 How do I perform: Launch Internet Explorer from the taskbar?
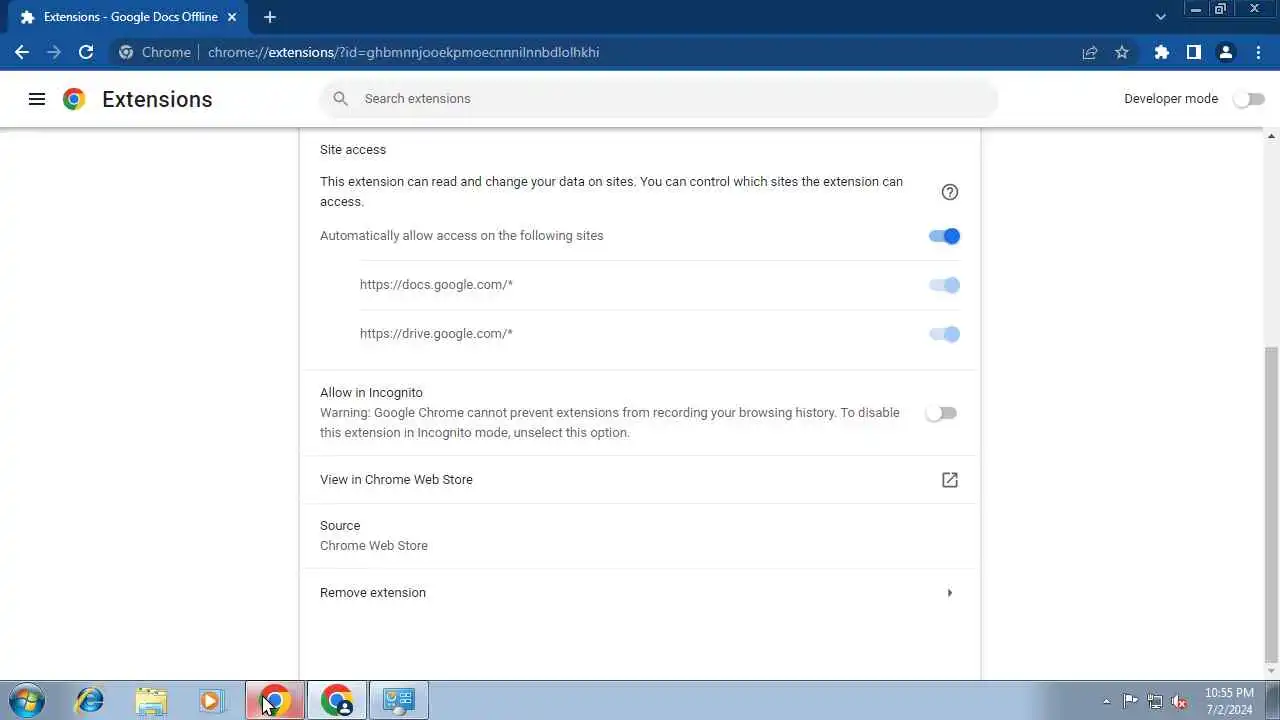[89, 701]
